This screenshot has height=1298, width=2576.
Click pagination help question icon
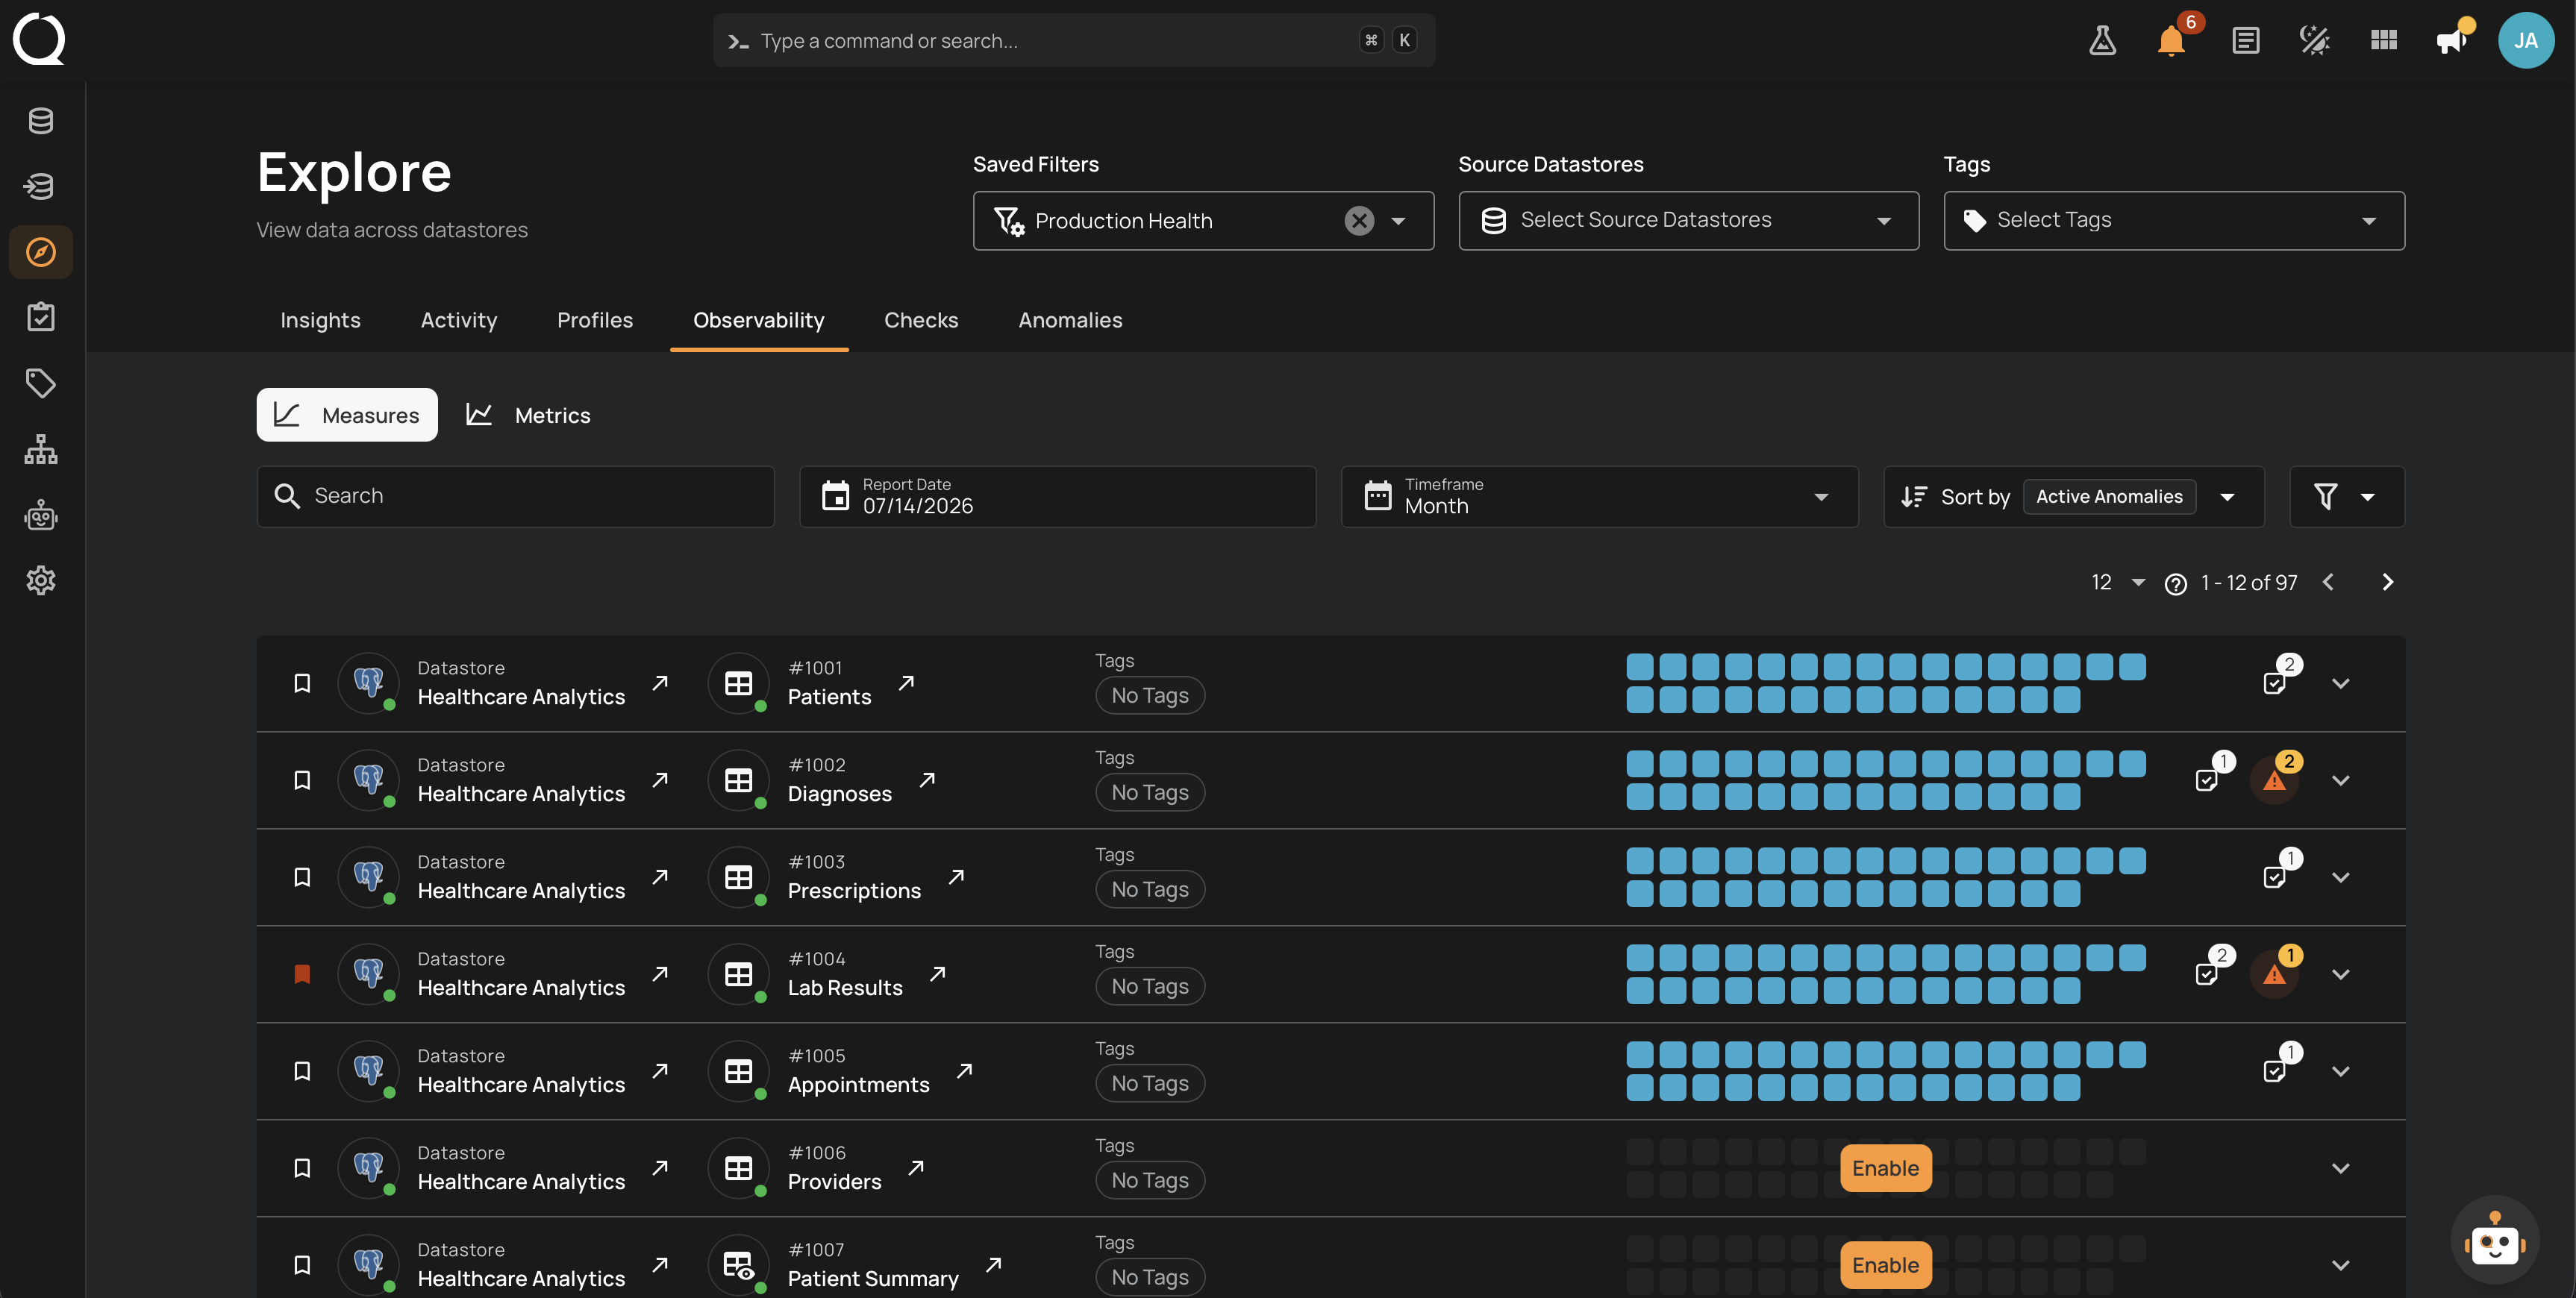click(2175, 584)
